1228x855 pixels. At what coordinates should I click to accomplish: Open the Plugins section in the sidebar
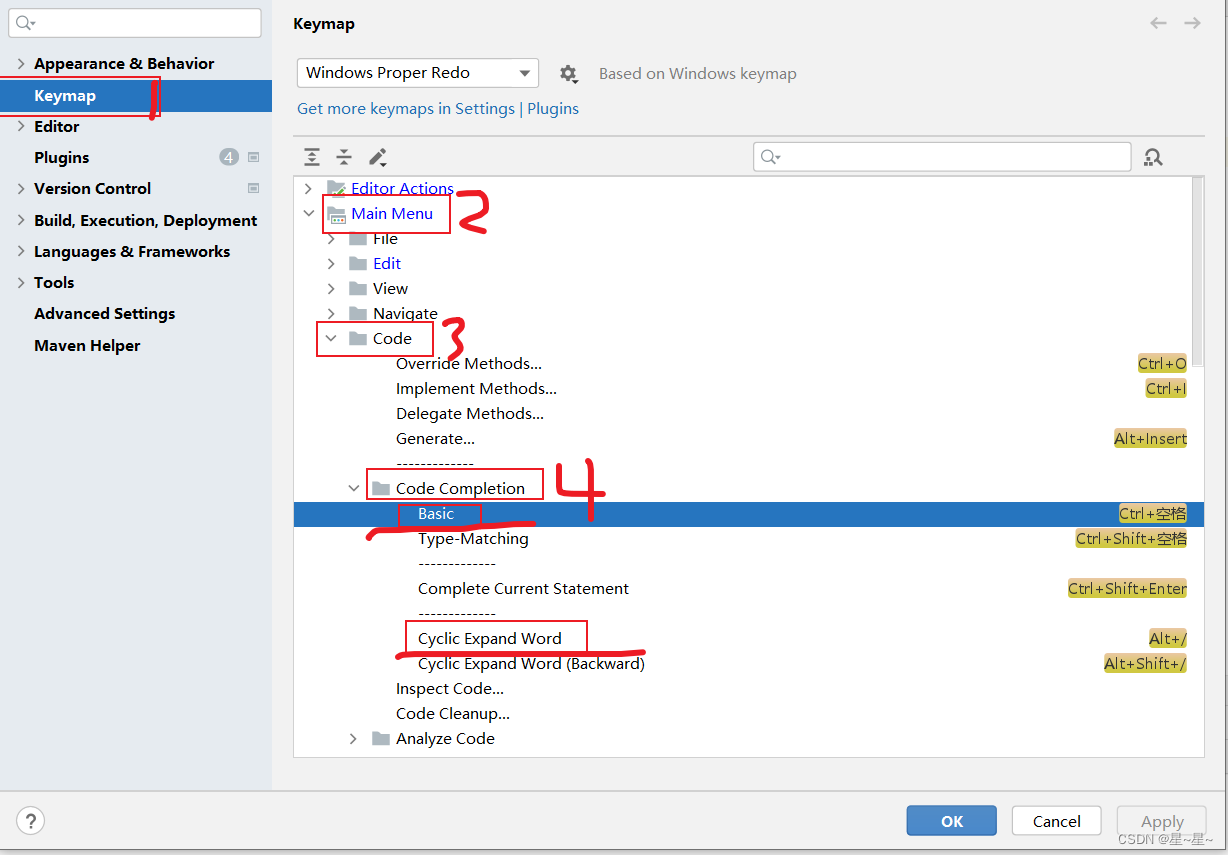click(62, 157)
